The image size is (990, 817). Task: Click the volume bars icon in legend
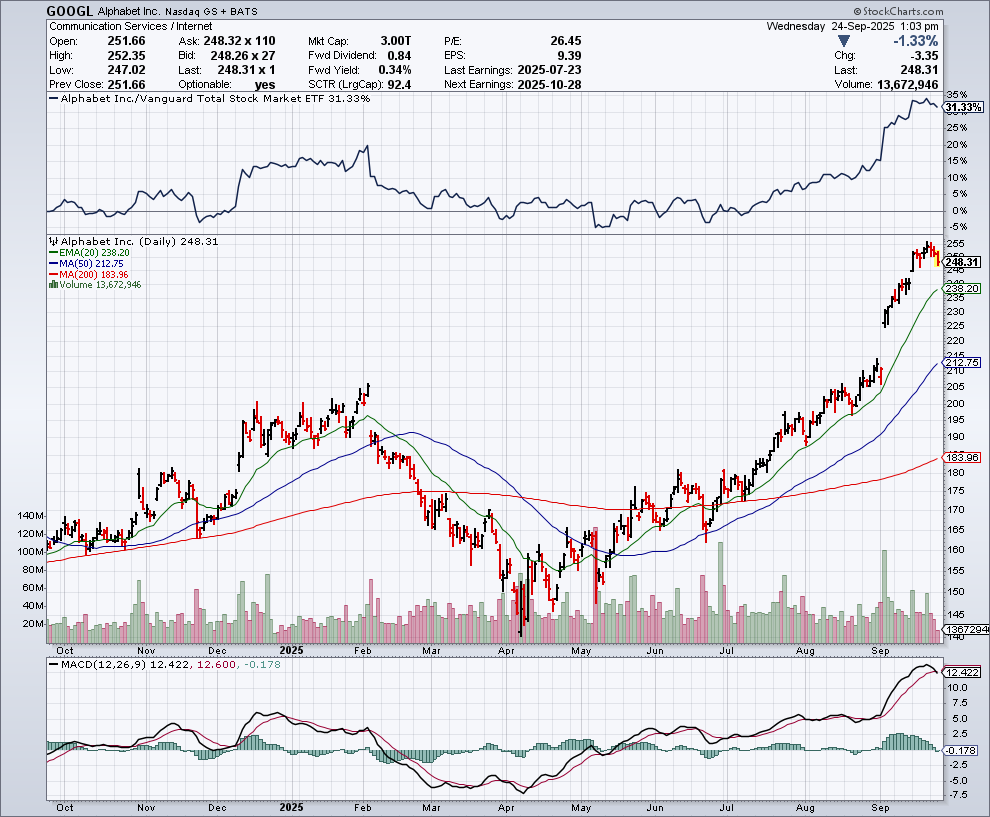click(x=53, y=285)
